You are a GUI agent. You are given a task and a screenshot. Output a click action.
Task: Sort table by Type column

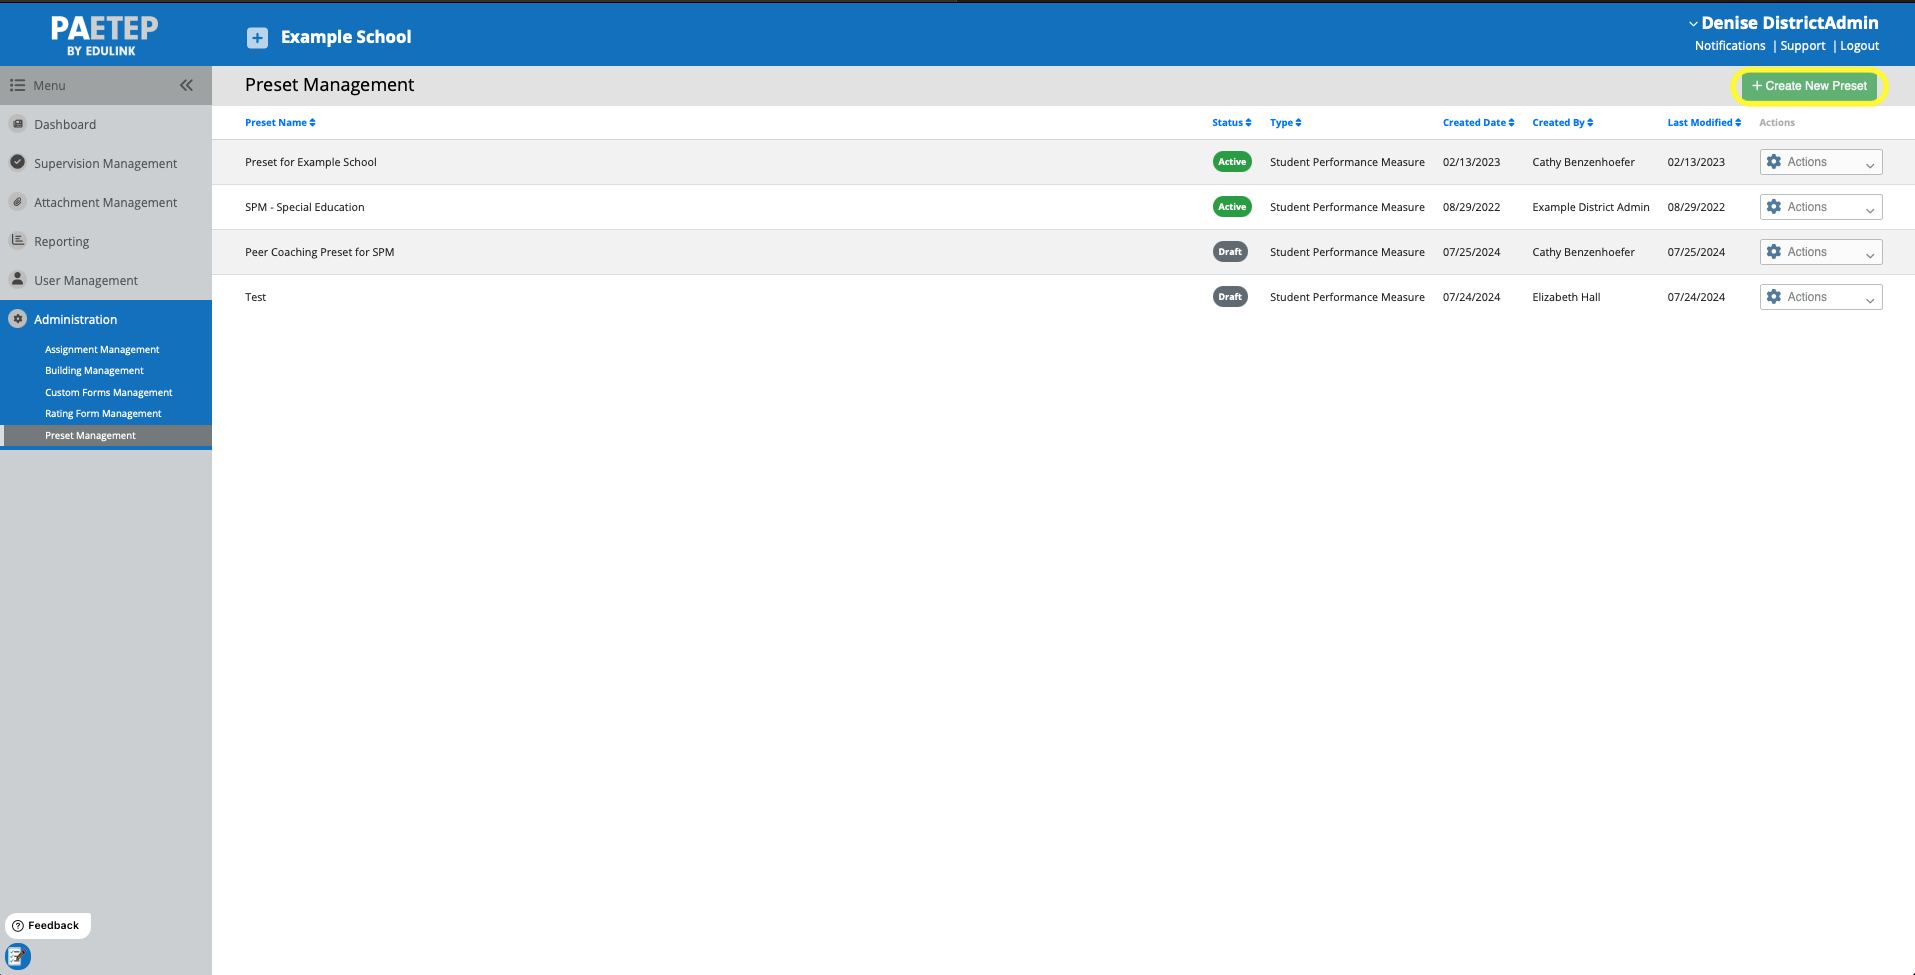tap(1286, 123)
